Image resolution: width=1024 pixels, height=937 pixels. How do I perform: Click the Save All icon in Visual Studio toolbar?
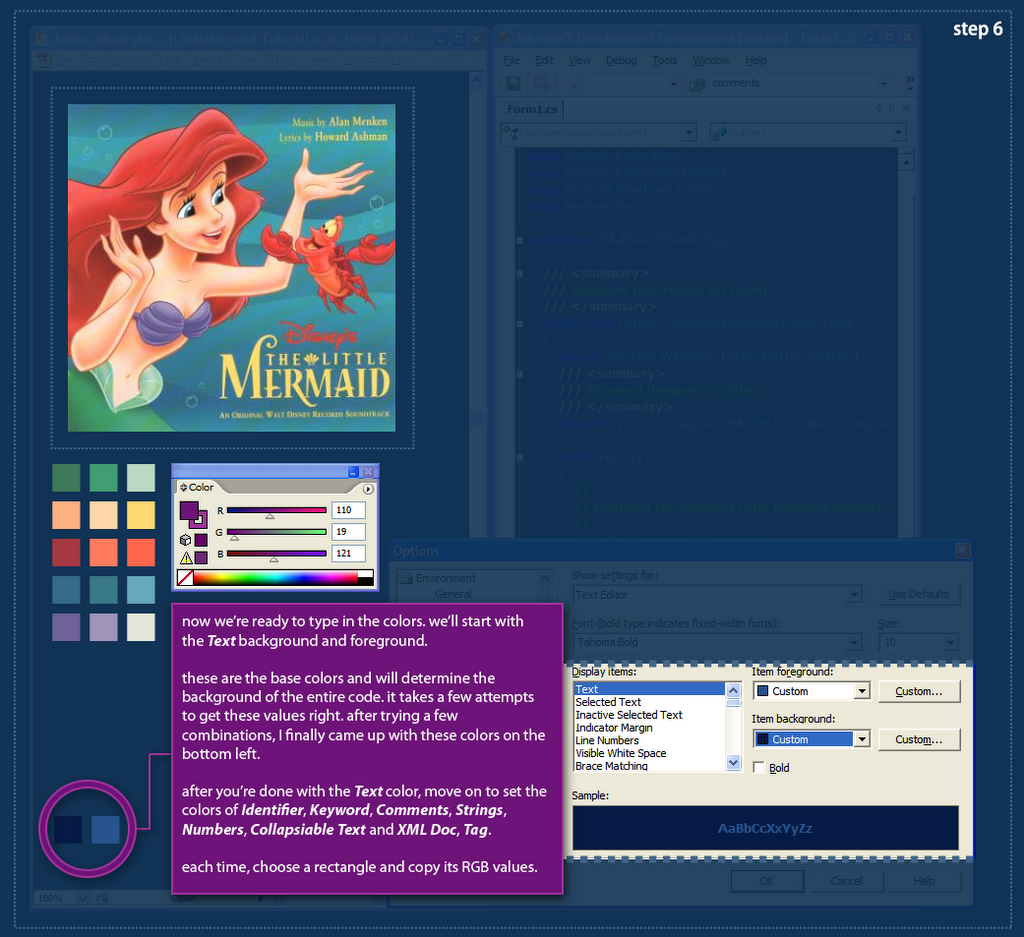pos(541,84)
